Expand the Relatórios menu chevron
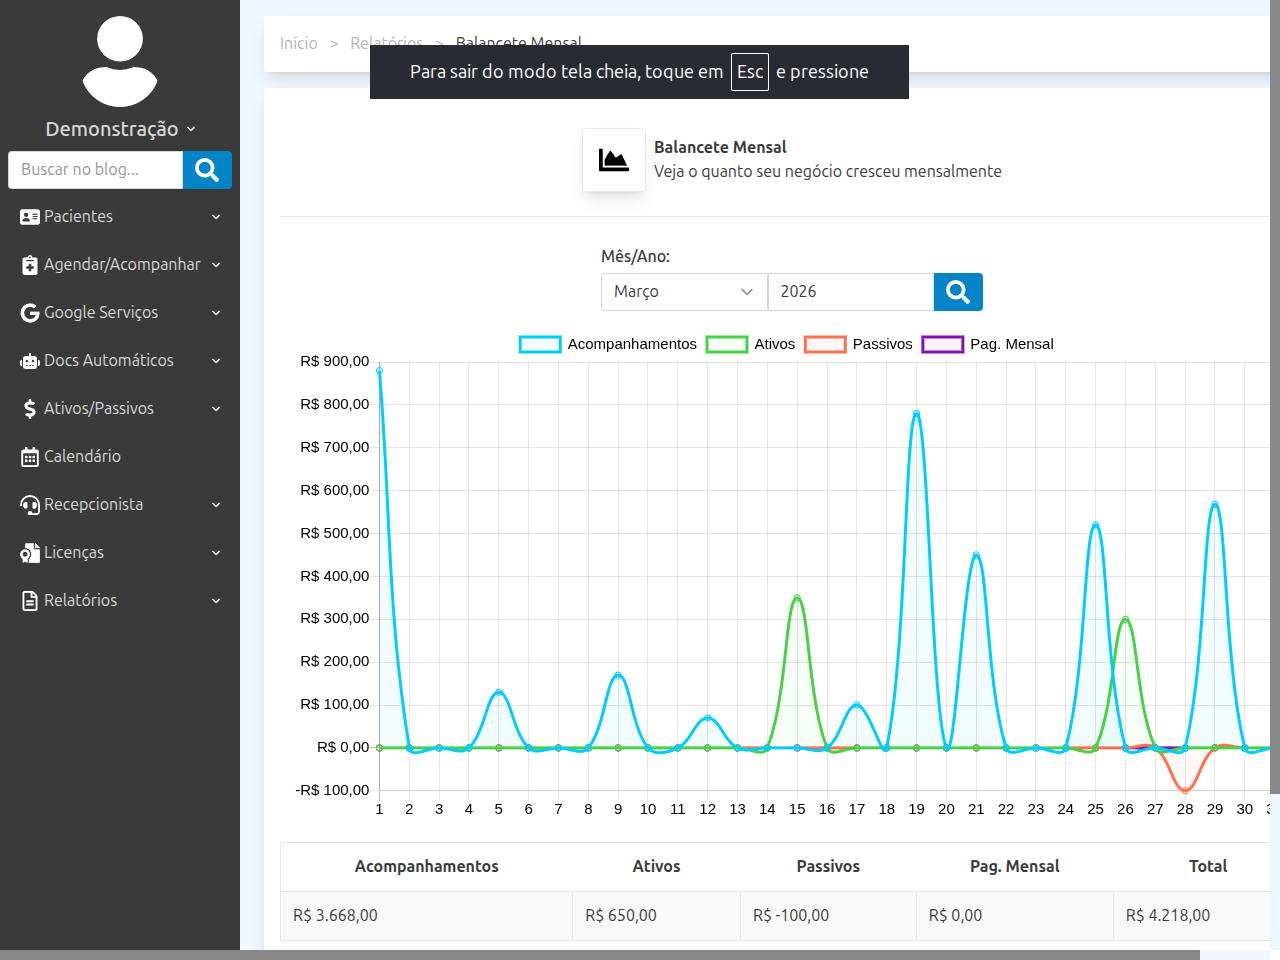 216,601
